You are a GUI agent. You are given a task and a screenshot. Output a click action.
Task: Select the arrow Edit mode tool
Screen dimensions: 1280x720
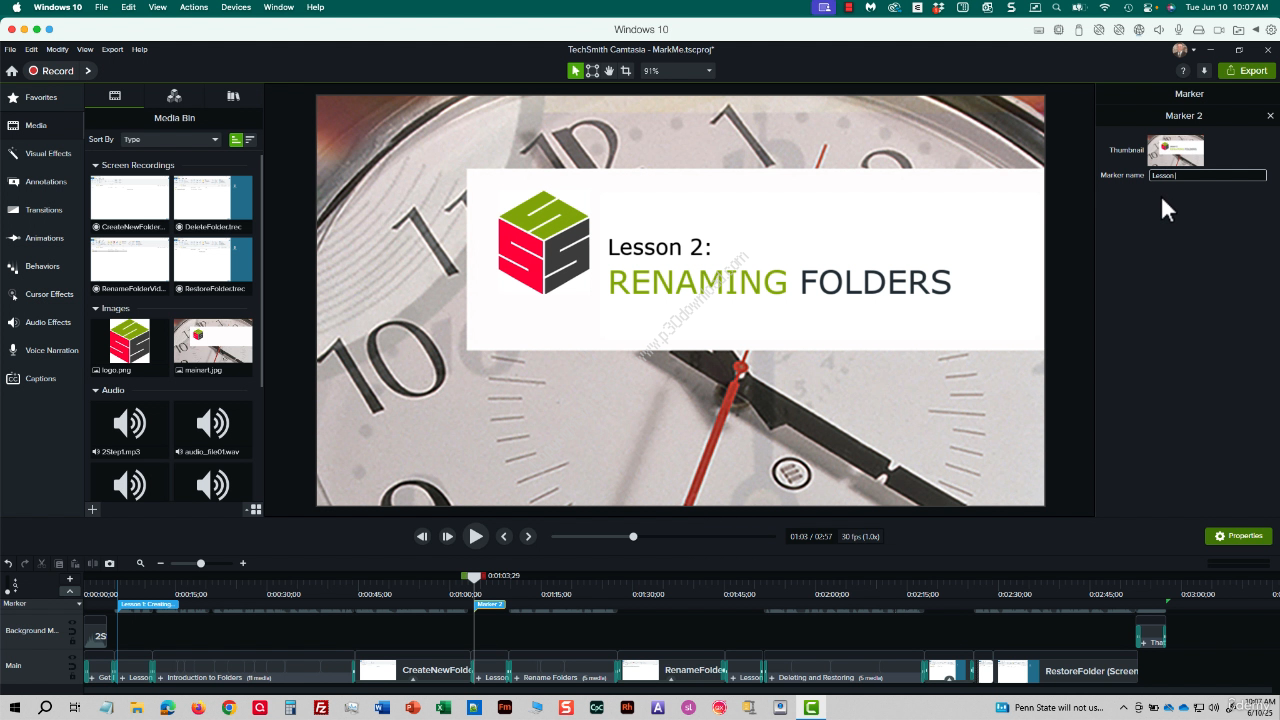click(575, 71)
